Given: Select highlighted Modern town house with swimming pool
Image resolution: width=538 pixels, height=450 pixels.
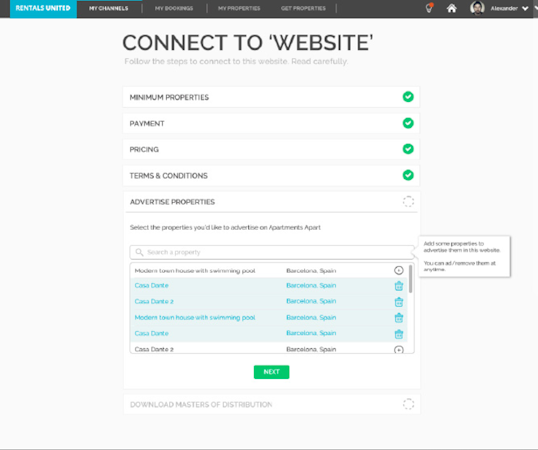Looking at the screenshot, I should tap(195, 318).
